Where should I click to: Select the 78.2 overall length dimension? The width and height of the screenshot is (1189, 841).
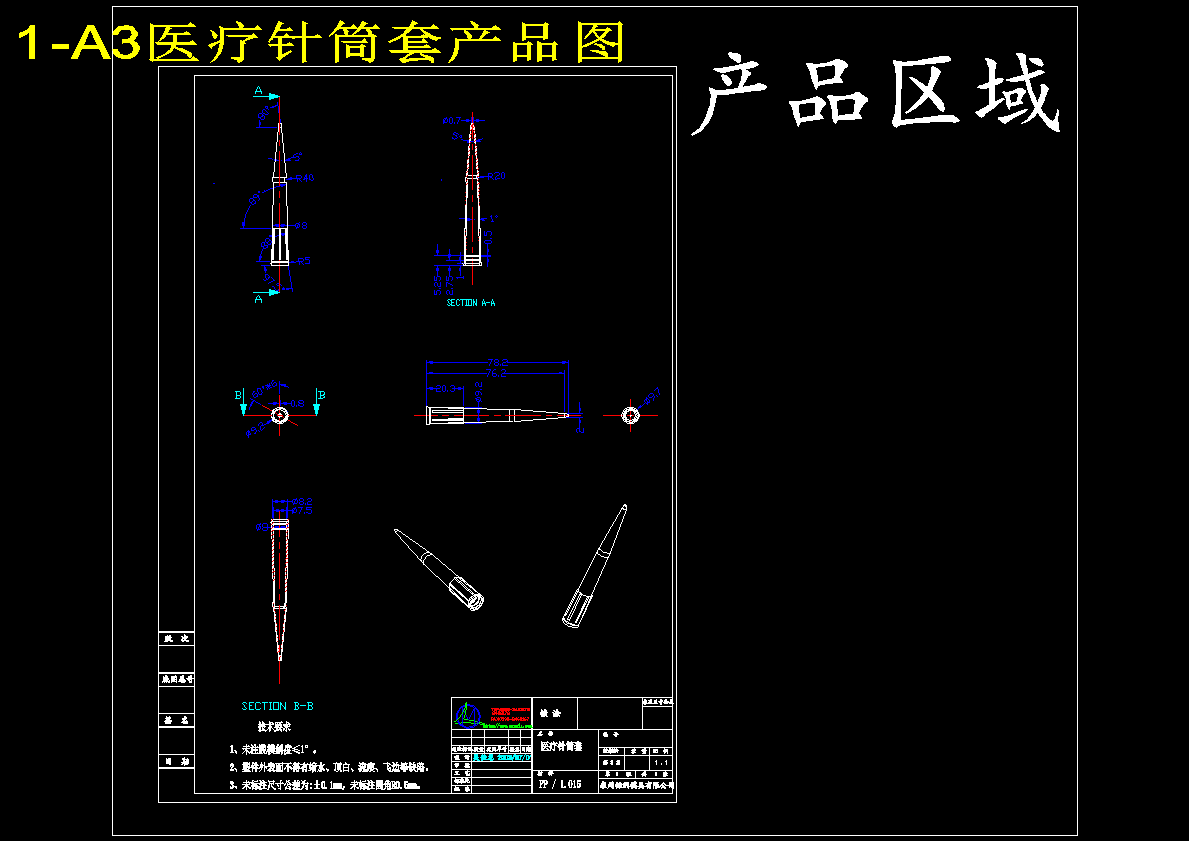(x=497, y=363)
